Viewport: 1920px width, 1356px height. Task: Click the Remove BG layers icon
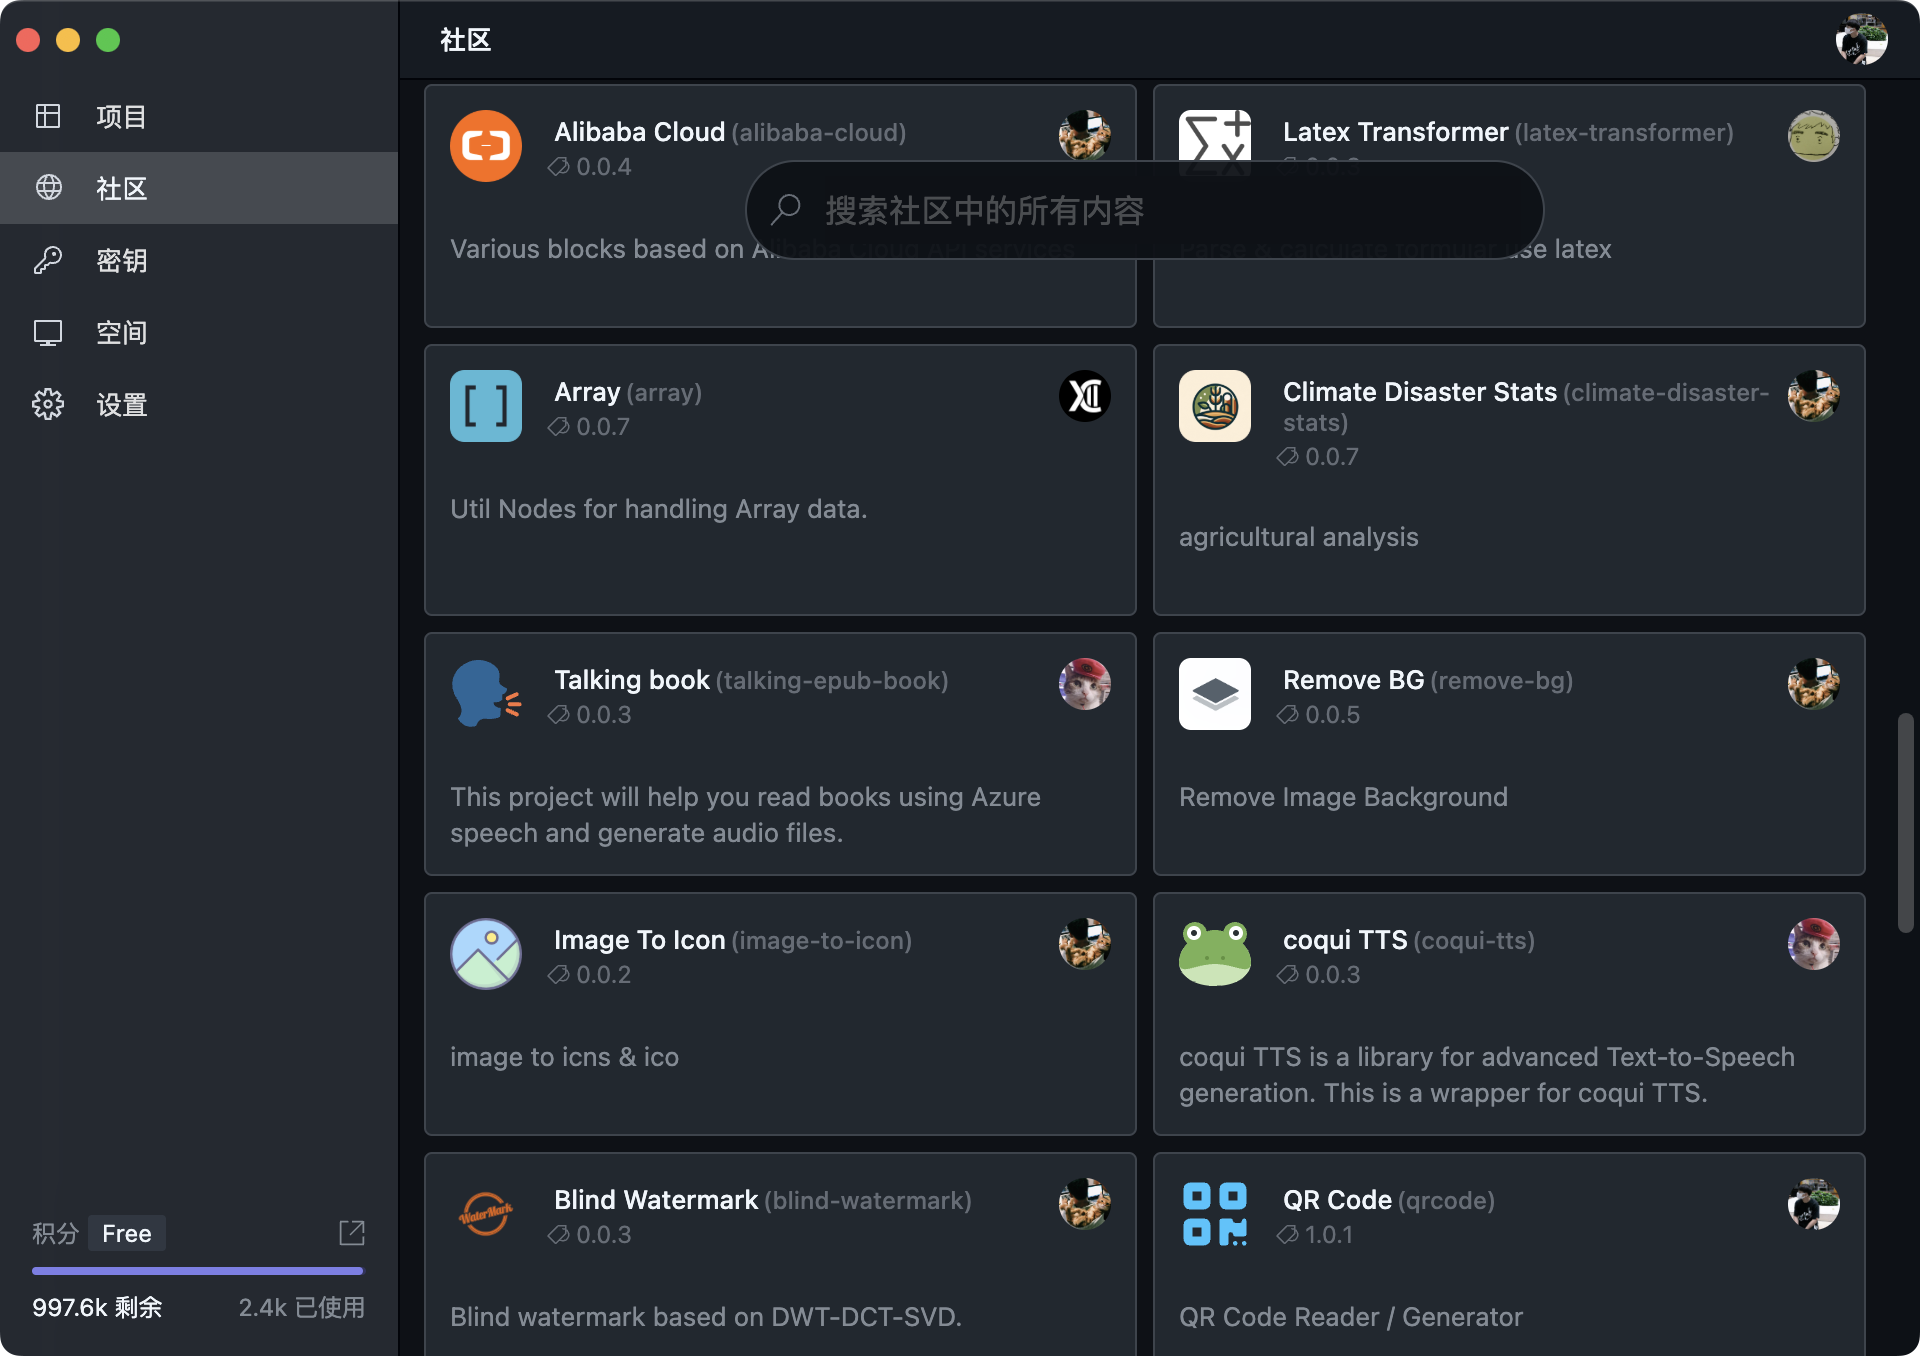click(1215, 693)
